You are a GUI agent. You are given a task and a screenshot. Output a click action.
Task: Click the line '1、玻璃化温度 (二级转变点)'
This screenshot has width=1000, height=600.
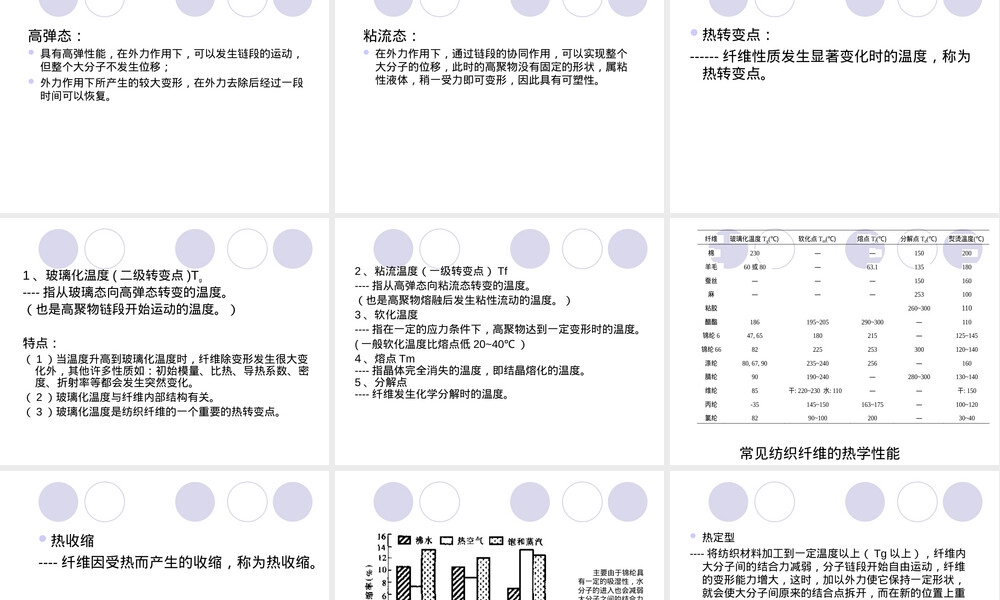pos(113,275)
